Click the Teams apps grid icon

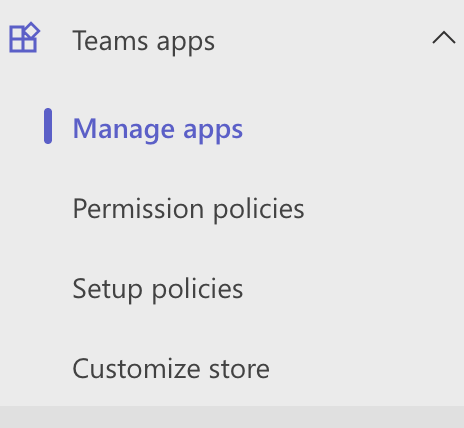[24, 37]
